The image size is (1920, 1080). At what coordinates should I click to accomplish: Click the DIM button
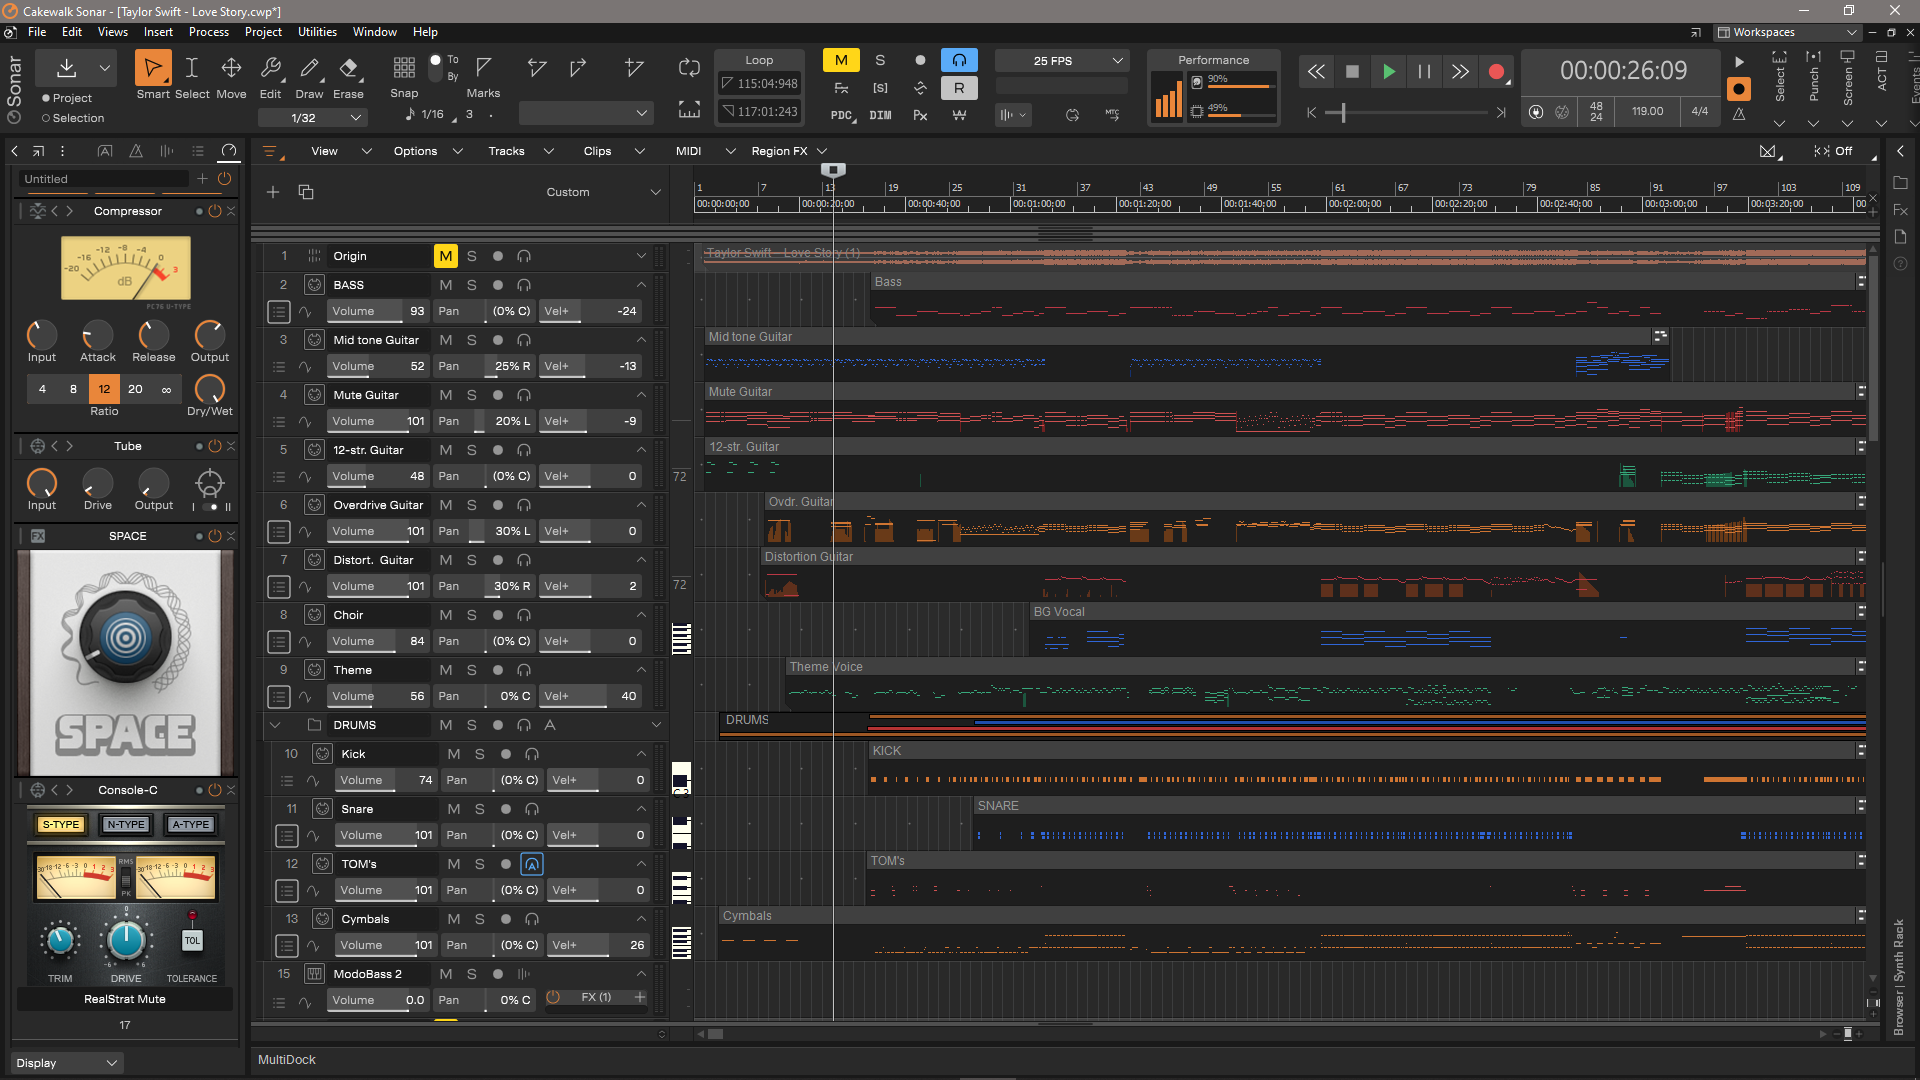[880, 115]
